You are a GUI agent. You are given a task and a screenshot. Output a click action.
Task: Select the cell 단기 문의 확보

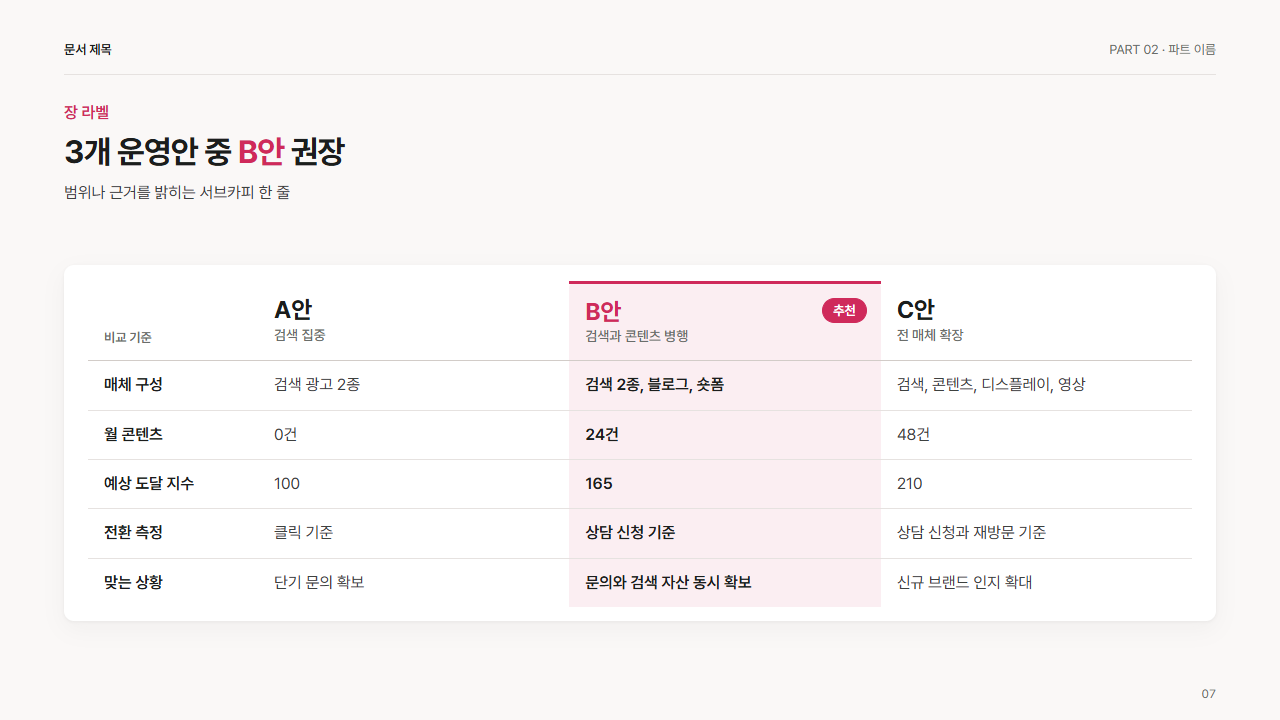[x=319, y=581]
